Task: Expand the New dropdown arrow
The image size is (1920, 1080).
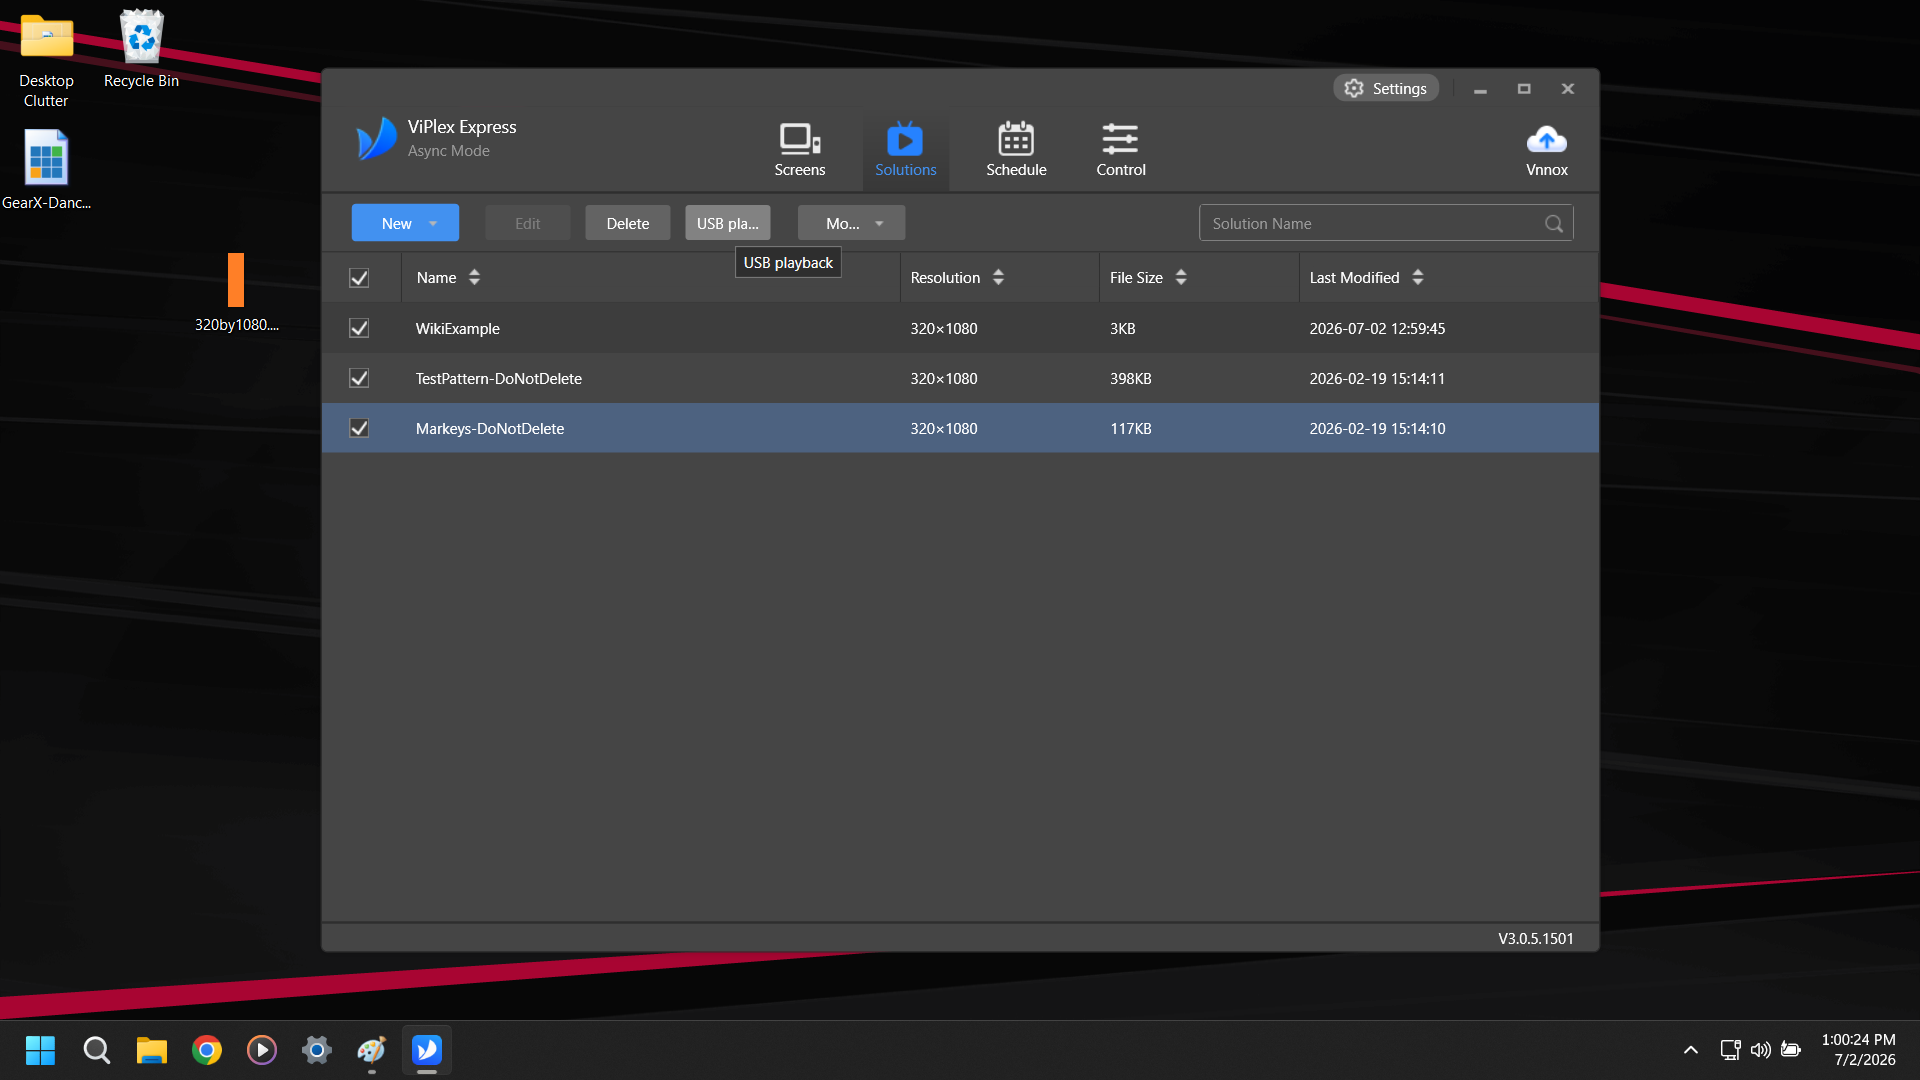Action: click(433, 224)
